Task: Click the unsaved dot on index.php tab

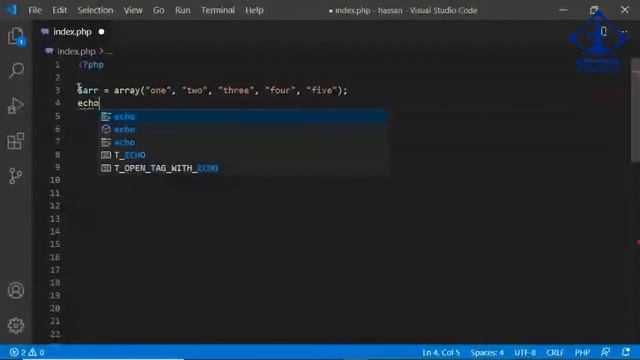Action: point(101,32)
